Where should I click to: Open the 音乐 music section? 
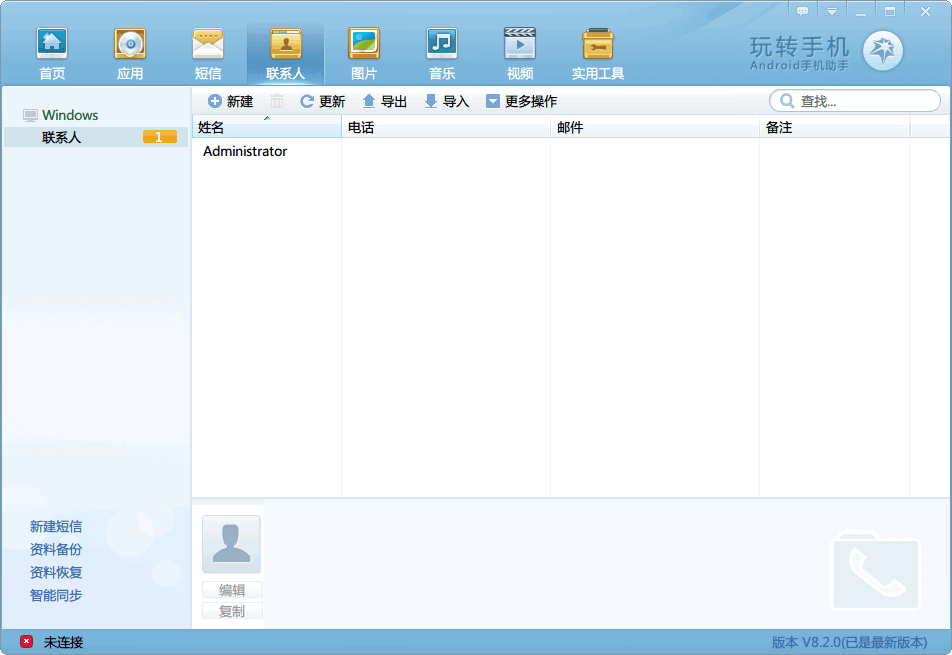(441, 54)
